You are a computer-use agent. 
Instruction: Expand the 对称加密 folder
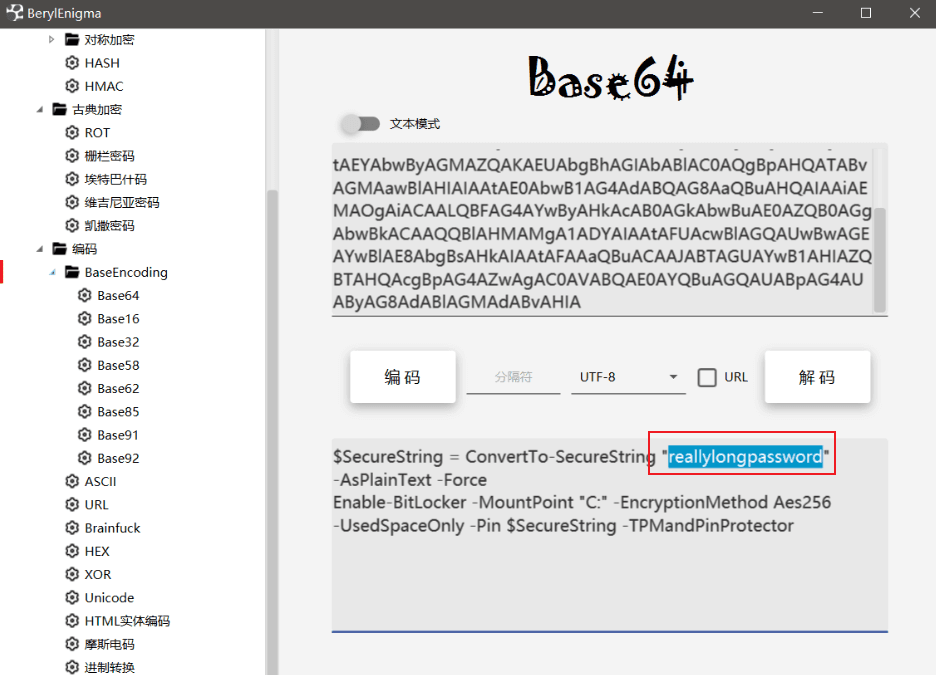coord(52,40)
